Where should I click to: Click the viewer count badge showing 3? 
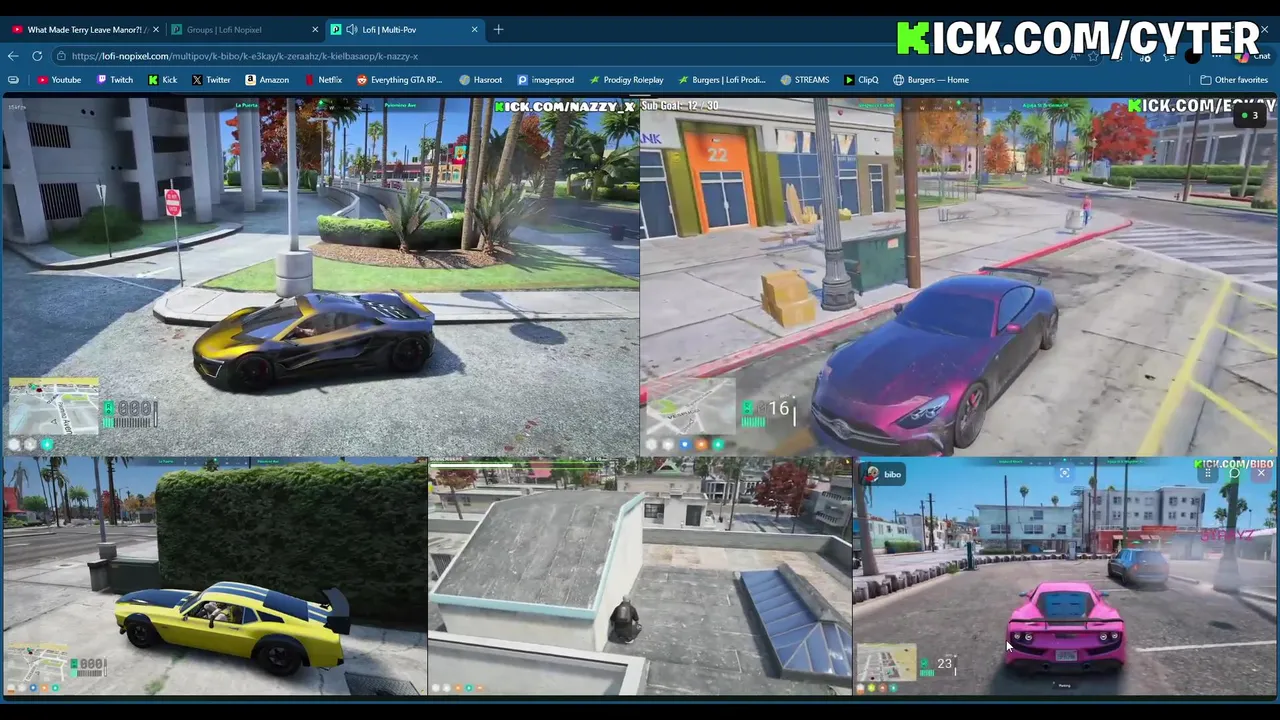point(1249,116)
